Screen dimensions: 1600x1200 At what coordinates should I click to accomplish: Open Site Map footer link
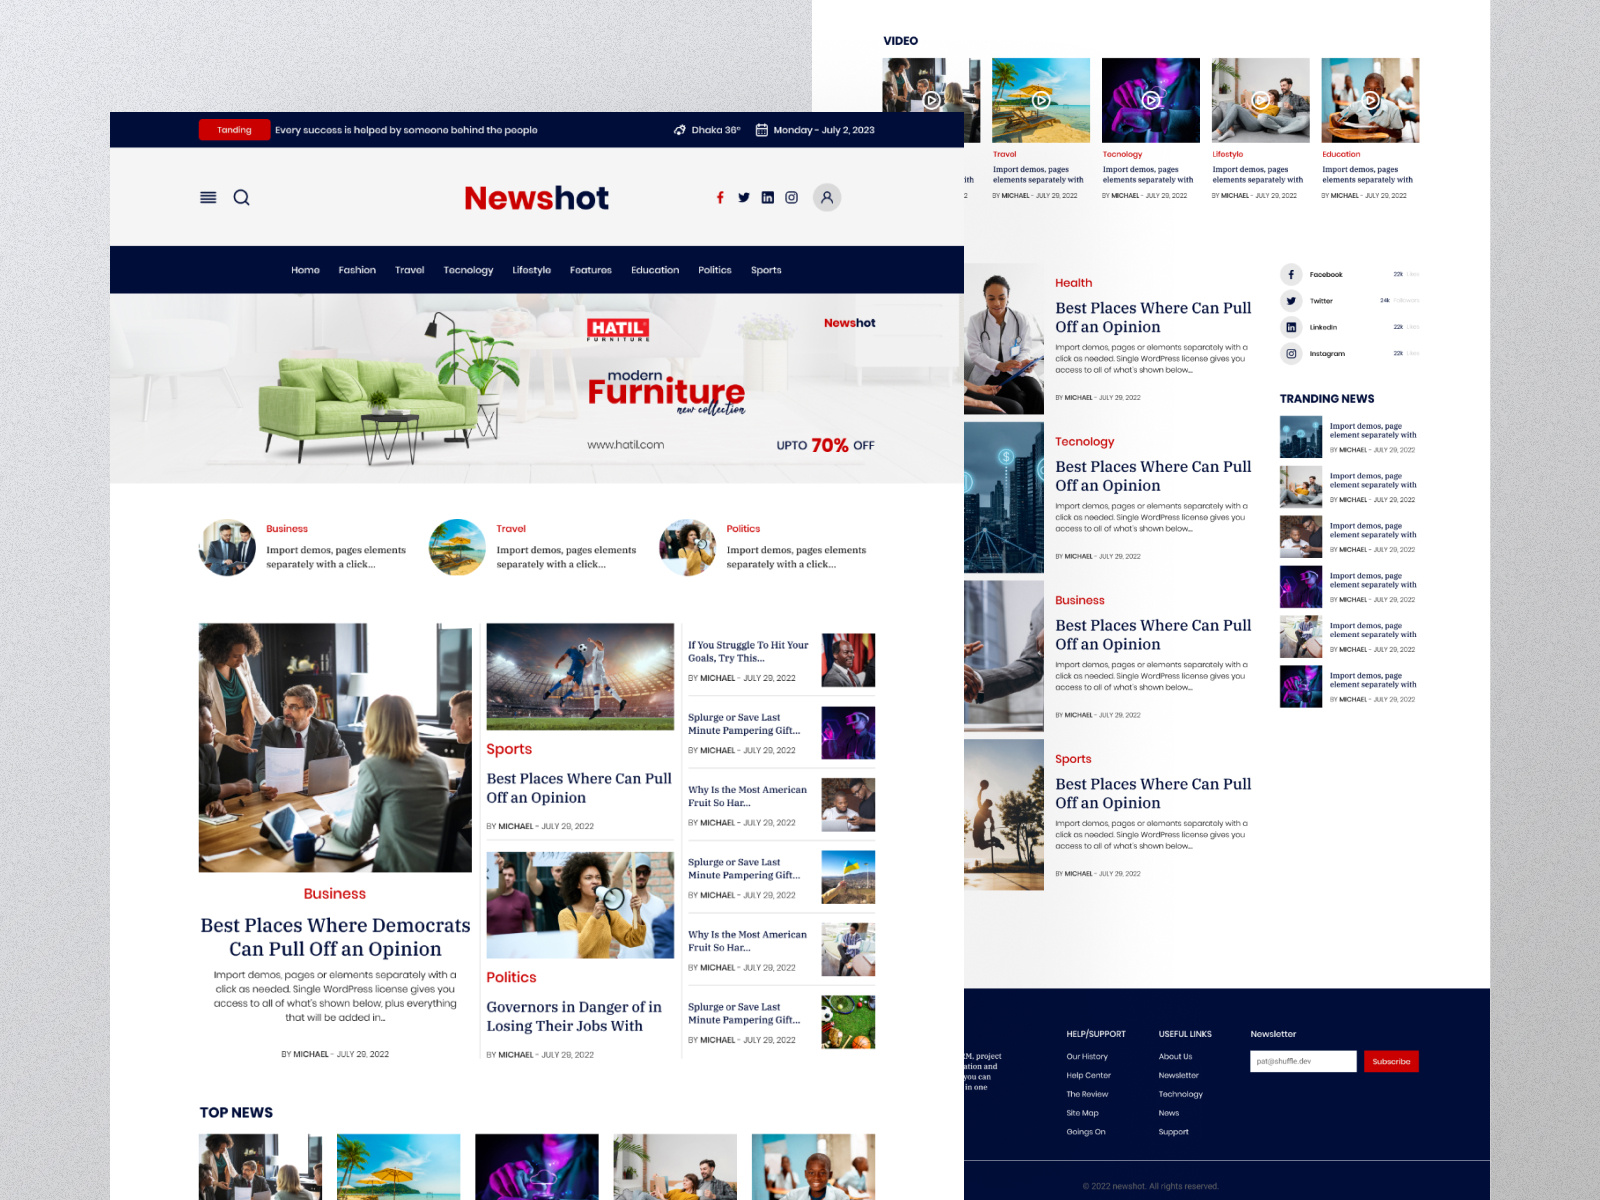(1083, 1113)
